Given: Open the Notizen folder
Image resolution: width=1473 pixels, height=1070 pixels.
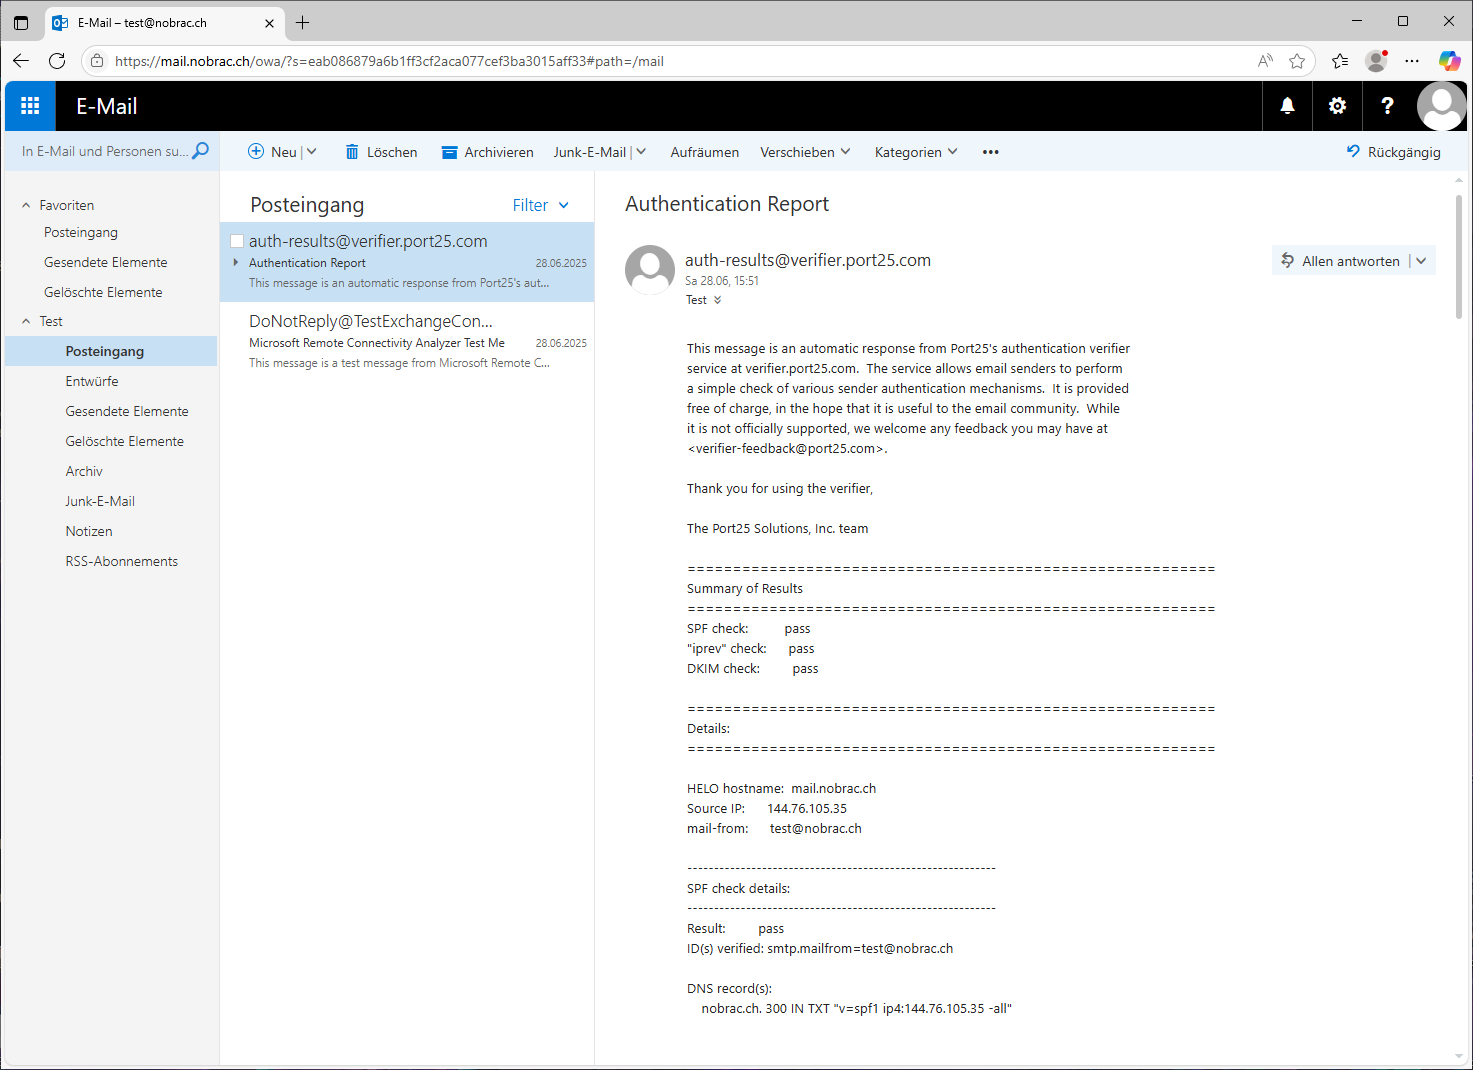Looking at the screenshot, I should (89, 531).
